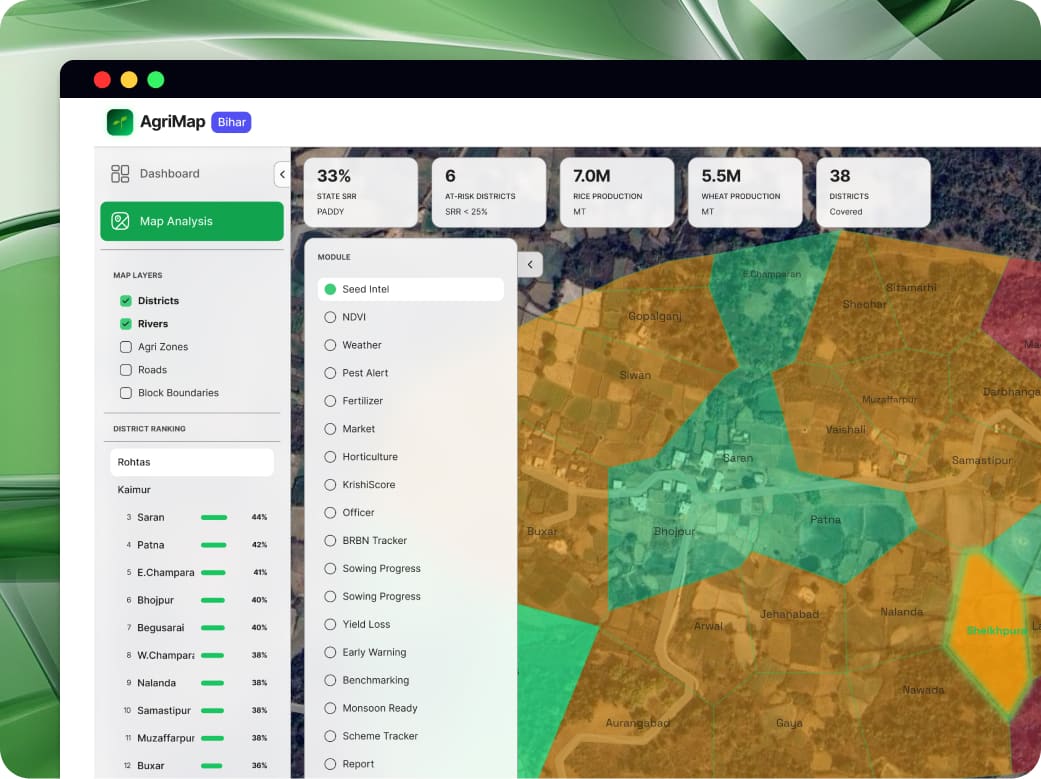Screen dimensions: 1041x779
Task: Select the NDVI module
Action: 410,317
